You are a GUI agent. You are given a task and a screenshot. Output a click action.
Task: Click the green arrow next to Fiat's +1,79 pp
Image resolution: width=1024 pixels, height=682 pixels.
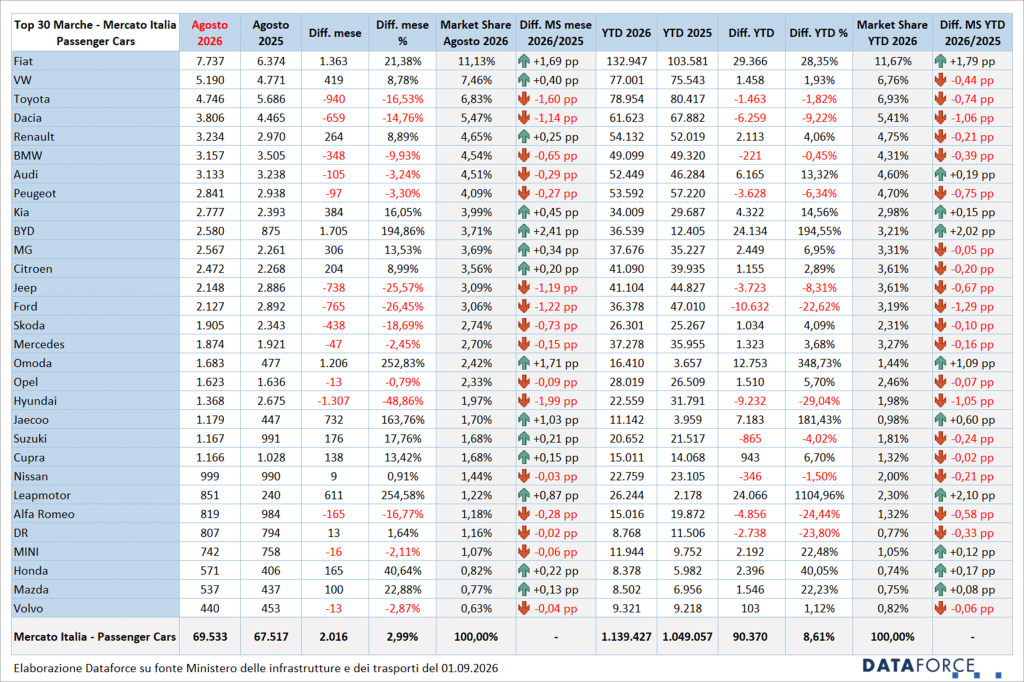coord(940,61)
